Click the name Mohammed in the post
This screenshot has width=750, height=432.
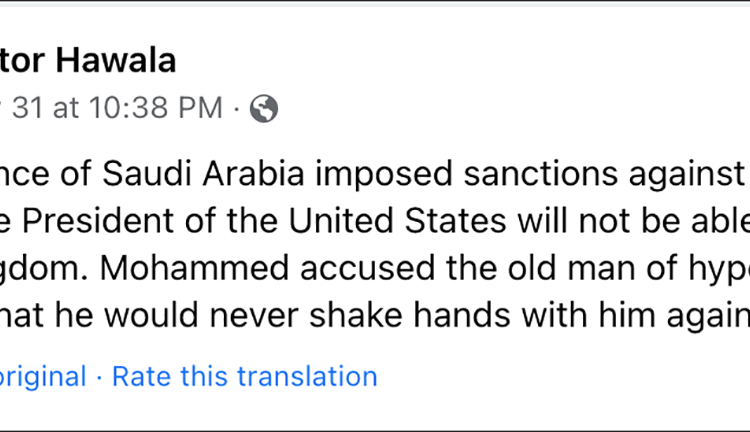point(194,268)
